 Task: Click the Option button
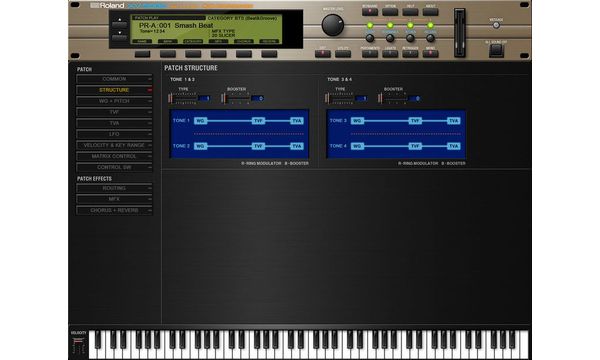point(390,12)
